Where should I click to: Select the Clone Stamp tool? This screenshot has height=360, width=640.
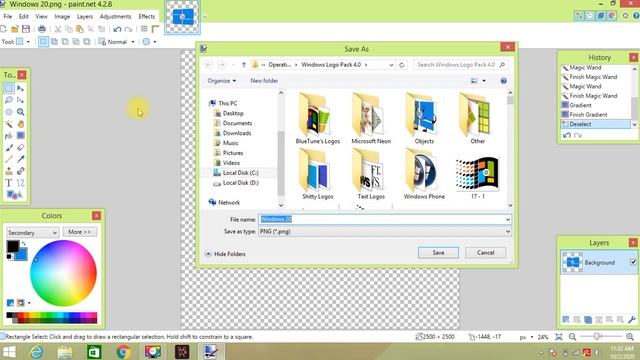9,171
